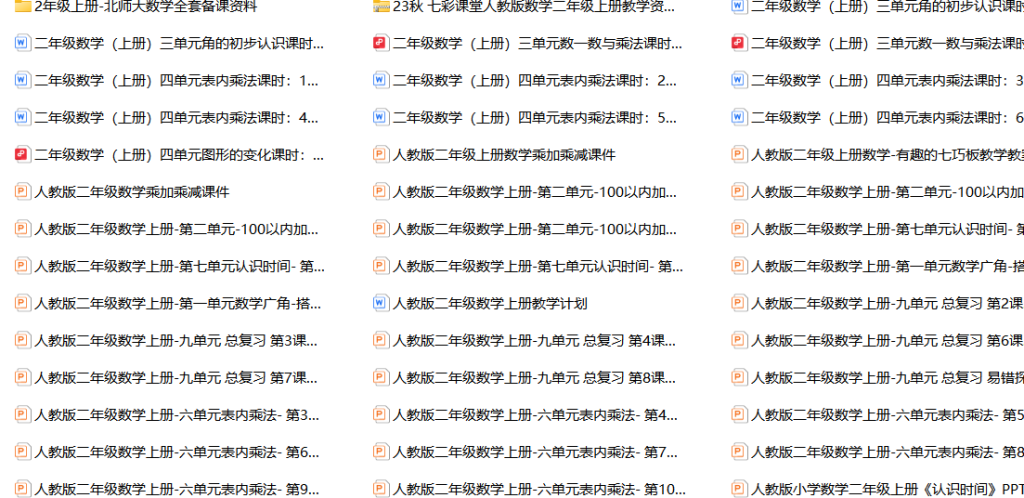
Task: Select file name 人教版二年级数学上册-六单元表内乘法- 第7...
Action: point(534,452)
